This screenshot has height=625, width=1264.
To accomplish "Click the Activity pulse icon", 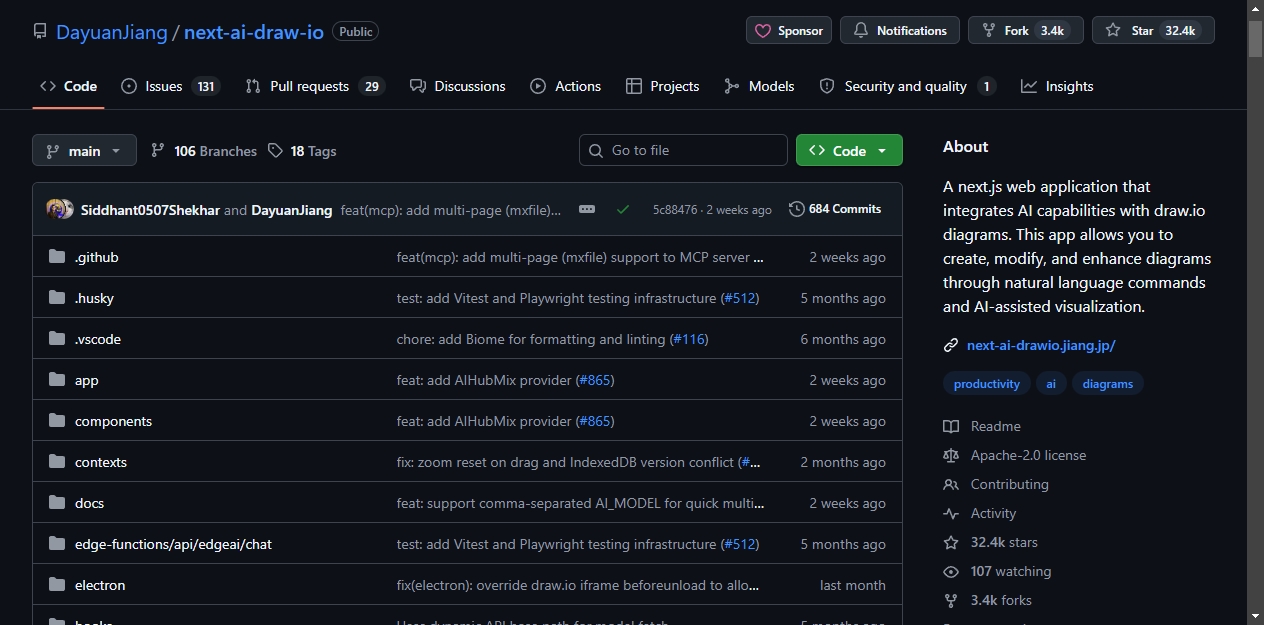I will coord(951,514).
